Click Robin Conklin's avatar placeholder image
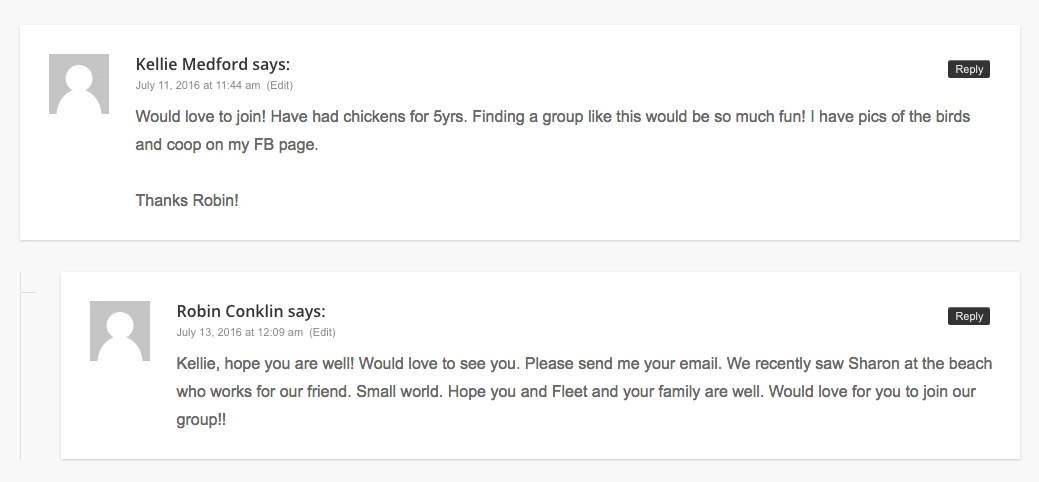 (x=120, y=331)
